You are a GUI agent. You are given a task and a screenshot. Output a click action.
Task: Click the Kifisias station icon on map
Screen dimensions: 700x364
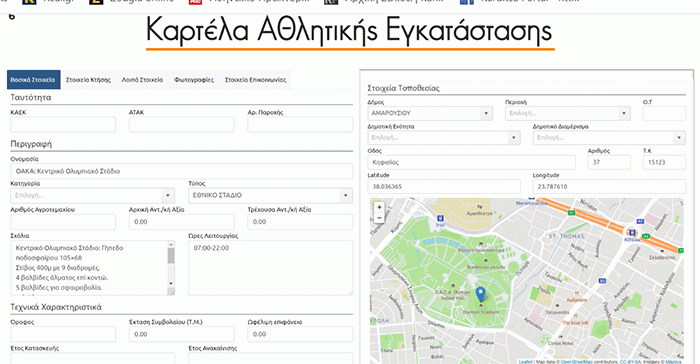(632, 232)
